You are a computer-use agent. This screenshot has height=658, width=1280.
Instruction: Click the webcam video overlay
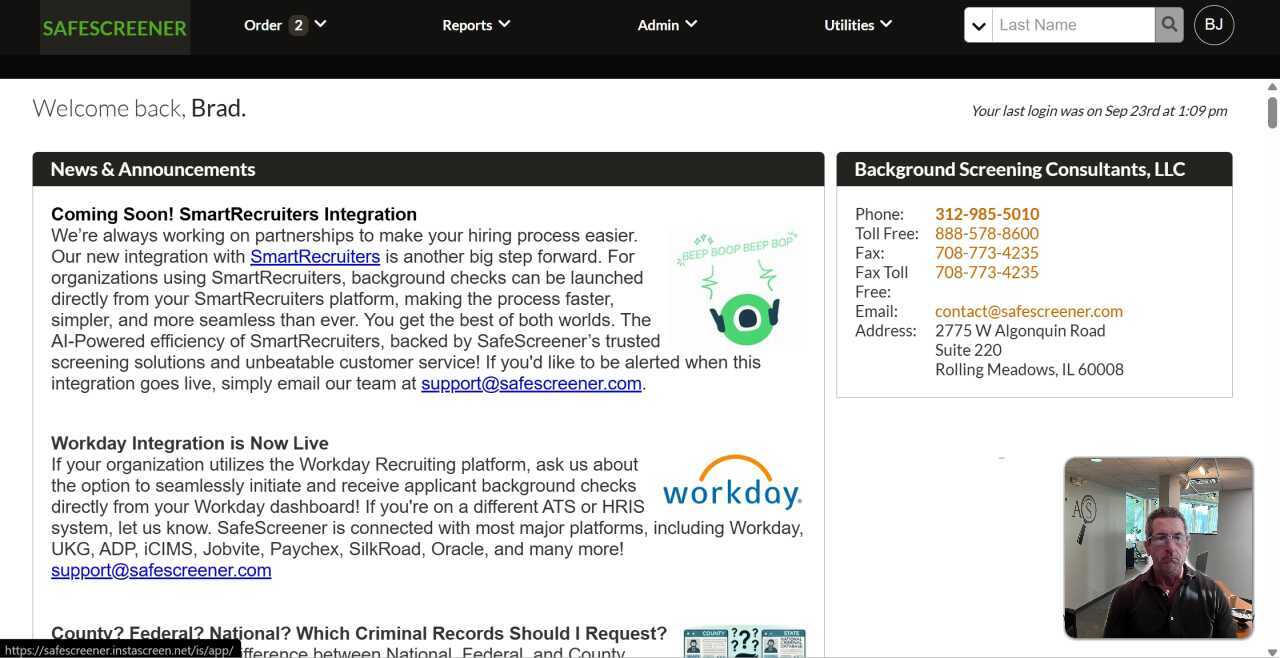[x=1158, y=548]
